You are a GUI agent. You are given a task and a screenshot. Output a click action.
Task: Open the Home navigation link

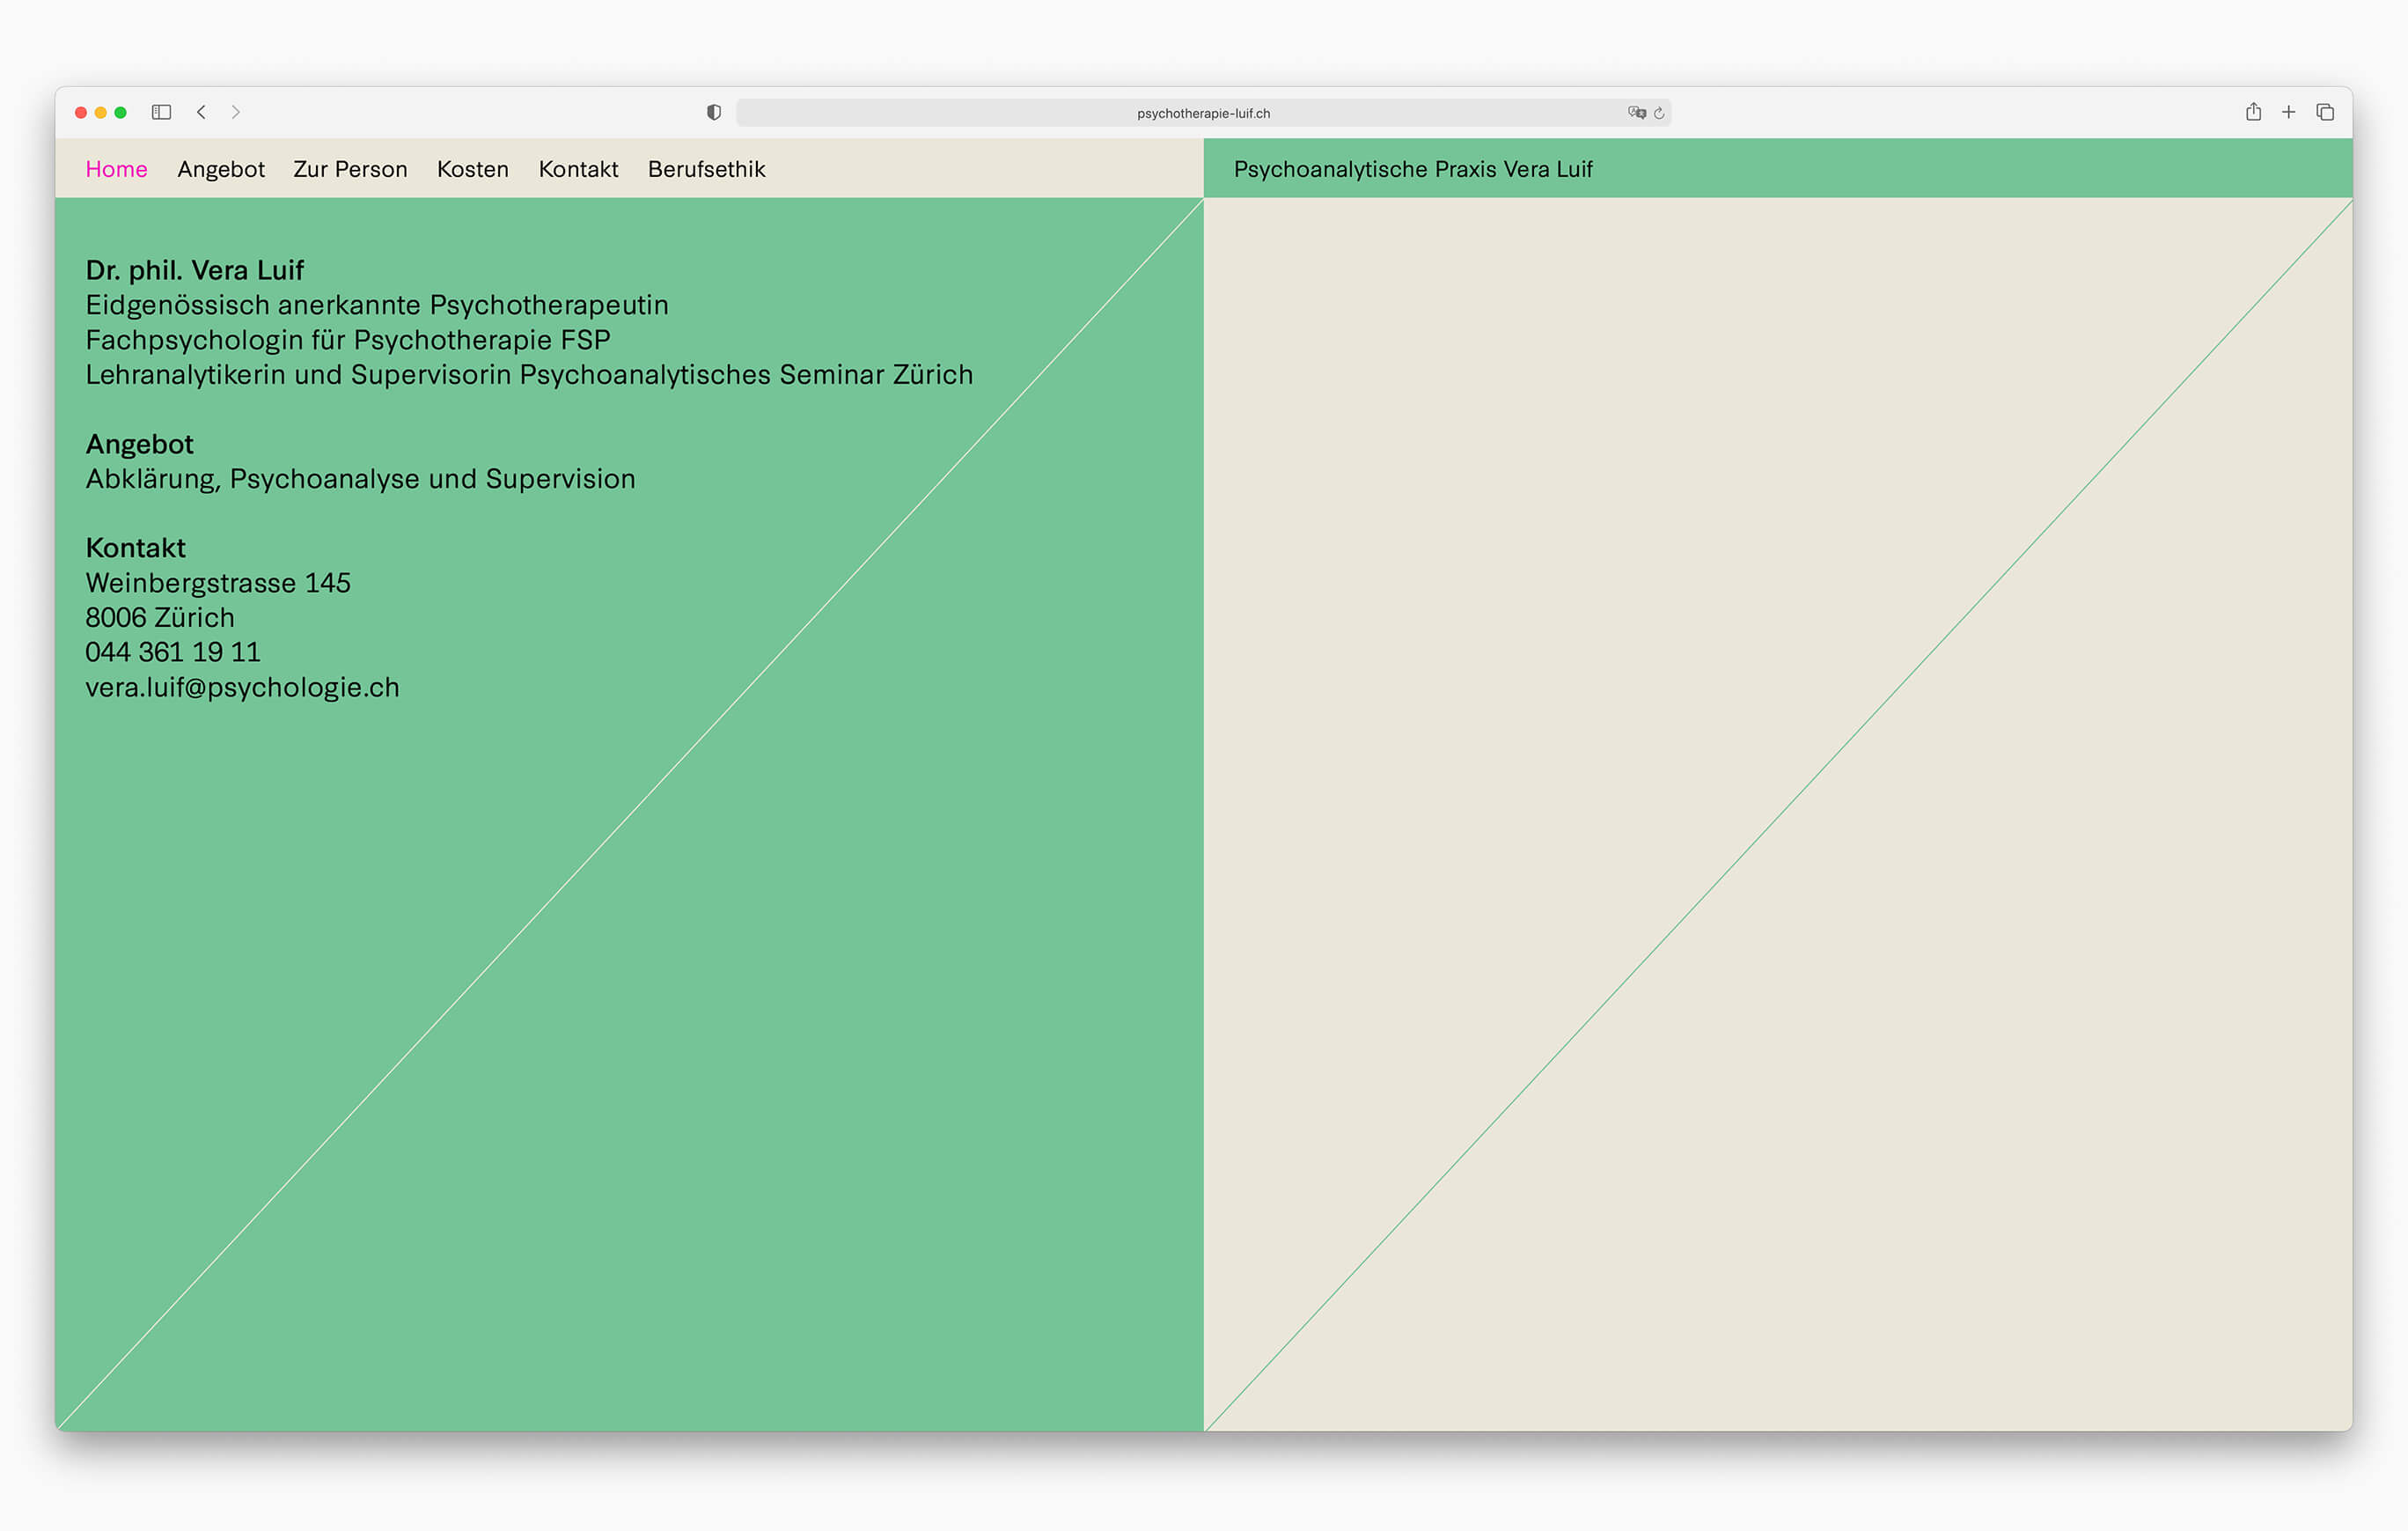point(116,169)
